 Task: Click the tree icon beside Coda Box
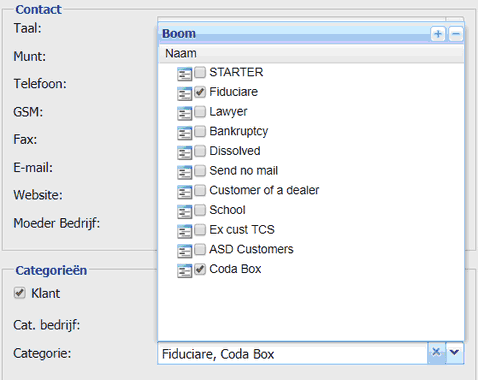point(184,271)
